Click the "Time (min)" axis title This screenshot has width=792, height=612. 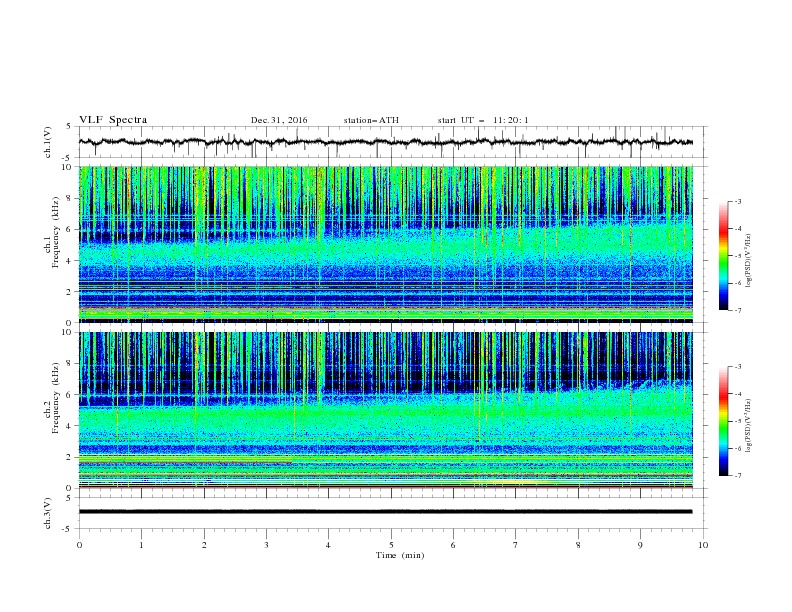click(x=400, y=555)
